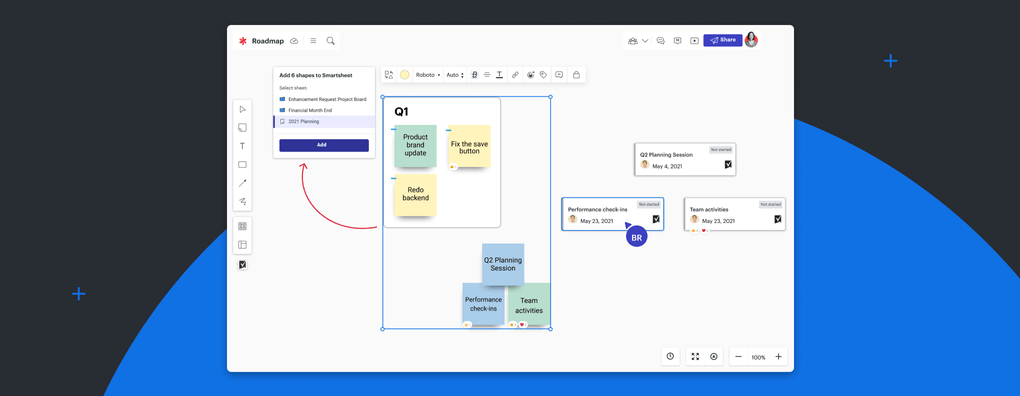
Task: Toggle the Smartsheet checkmark on Q2 Planning Session card
Action: tap(728, 165)
